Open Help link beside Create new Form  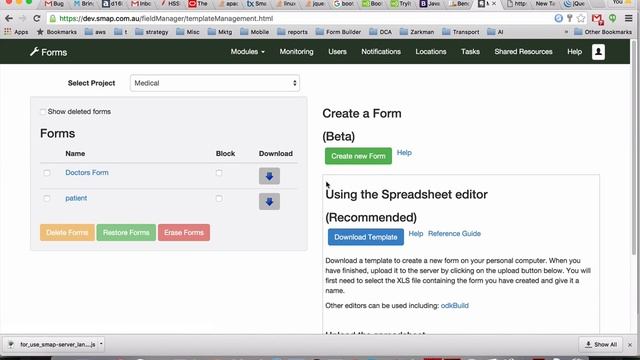tap(404, 153)
